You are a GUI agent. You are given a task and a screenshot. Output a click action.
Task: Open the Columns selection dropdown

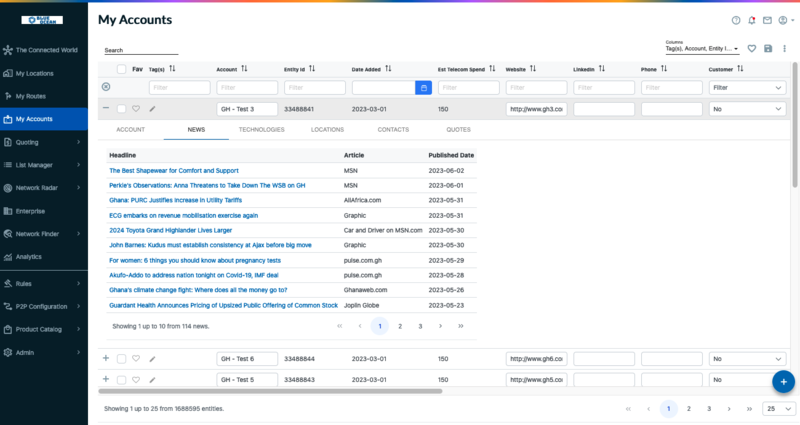702,48
